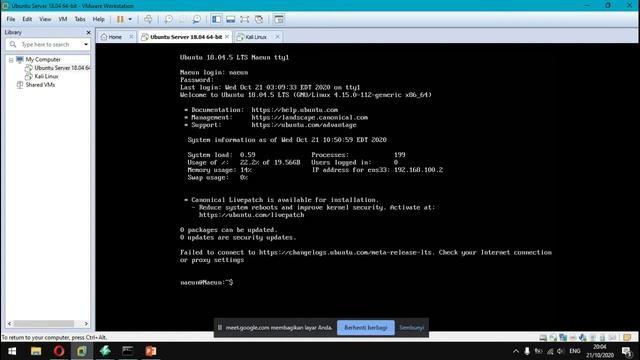
Task: Open PowerPoint from the taskbar
Action: point(151,351)
